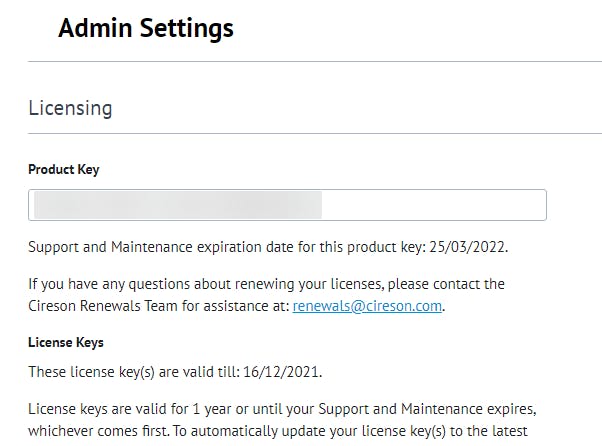The width and height of the screenshot is (602, 446).
Task: Click the redacted product key value
Action: tap(177, 205)
